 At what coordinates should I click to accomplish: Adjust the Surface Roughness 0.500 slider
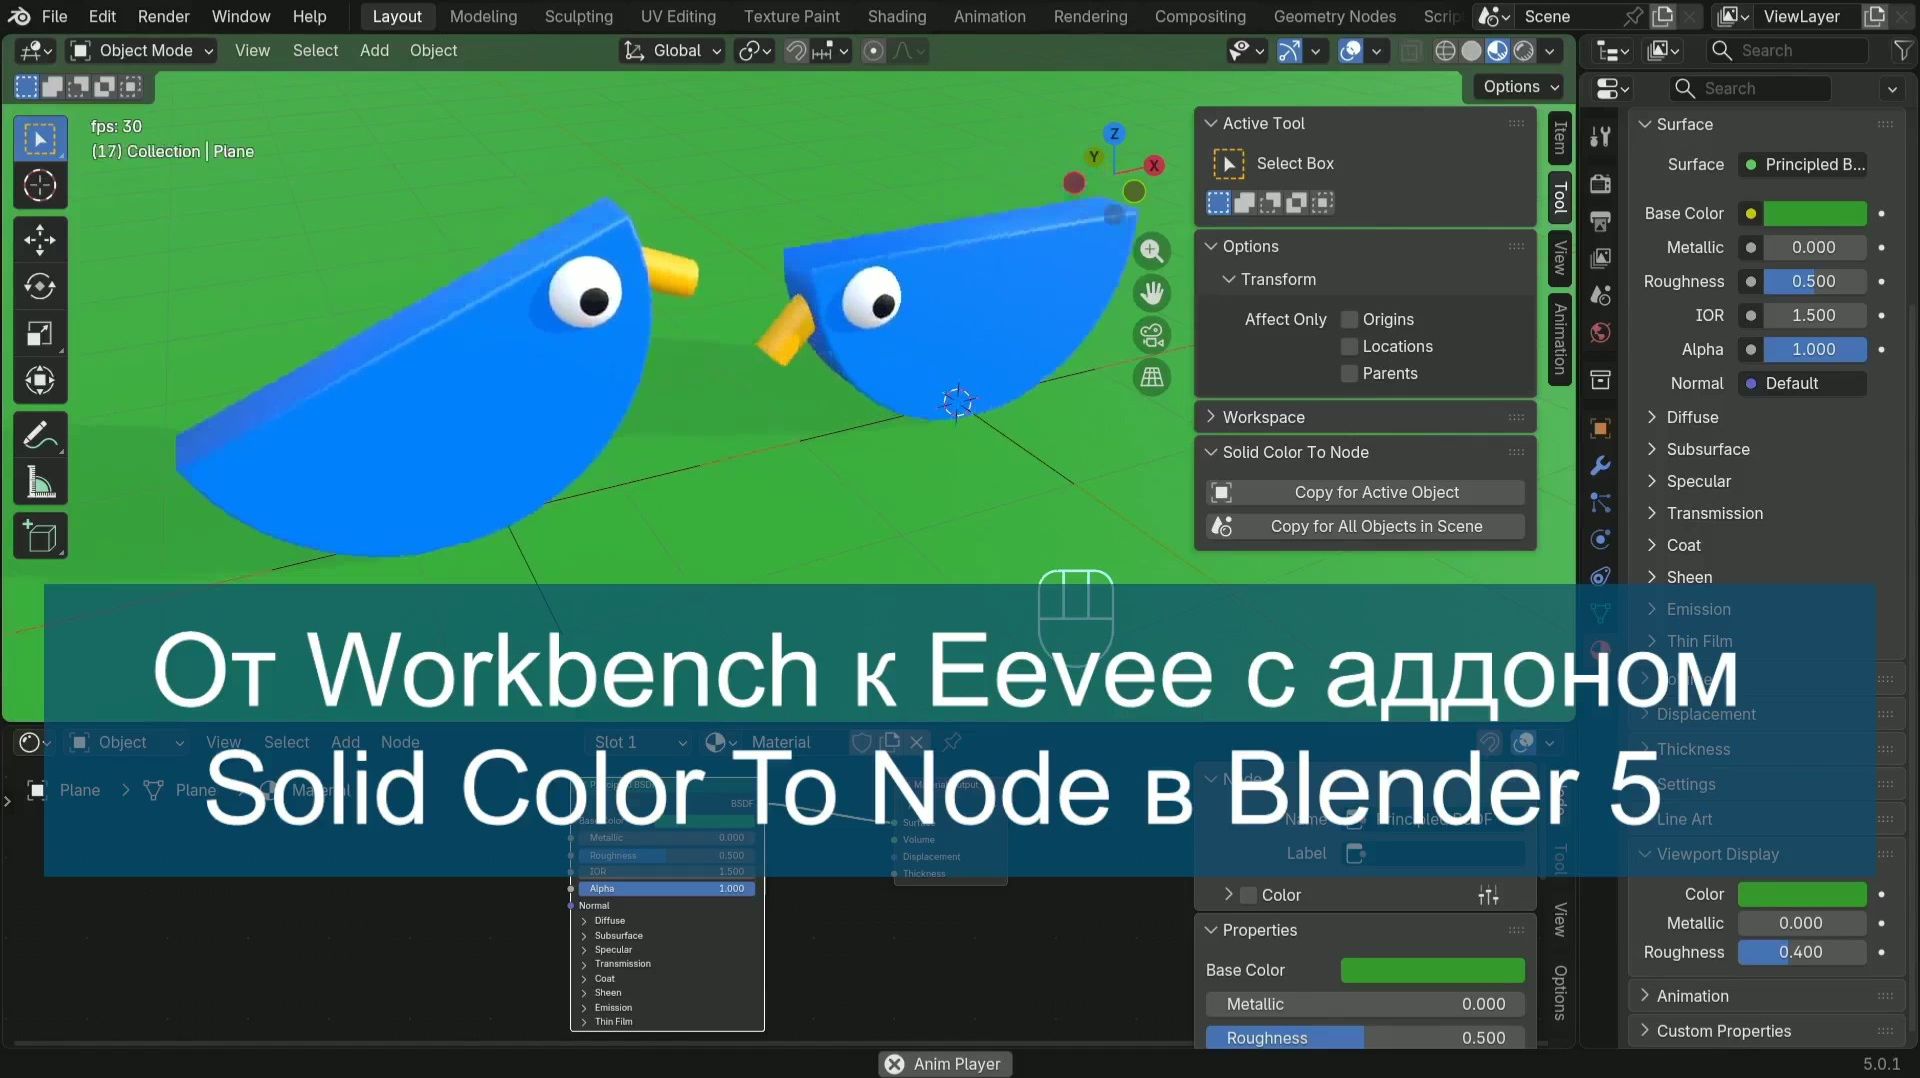tap(1815, 281)
